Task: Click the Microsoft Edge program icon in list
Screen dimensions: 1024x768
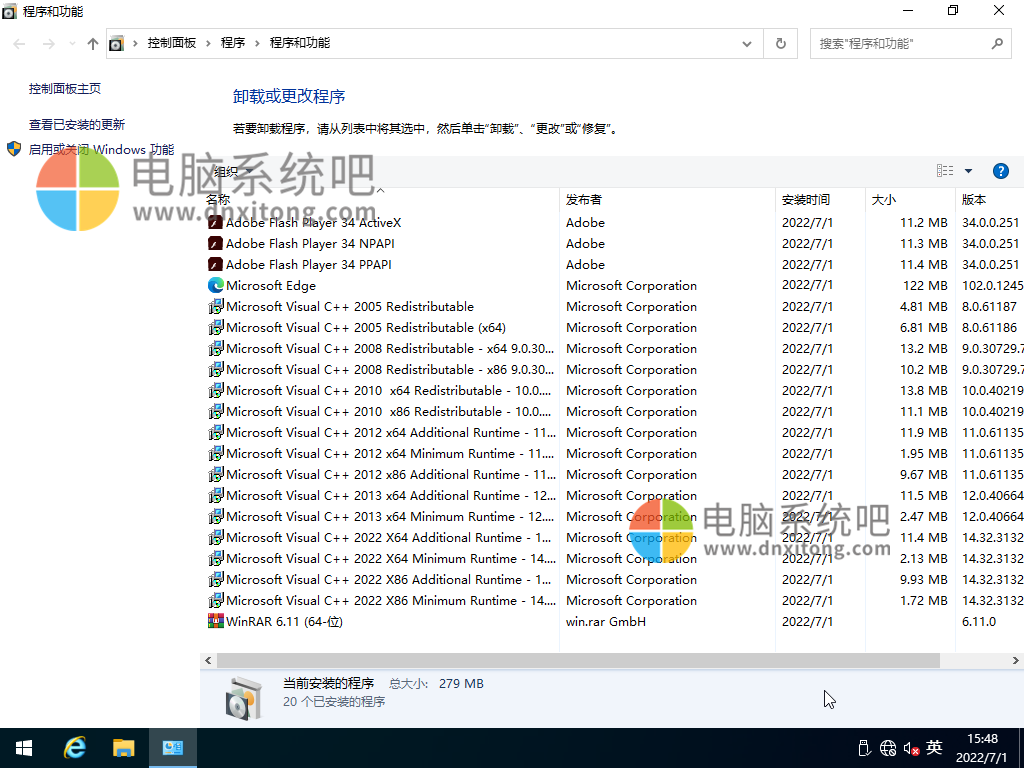Action: click(215, 286)
